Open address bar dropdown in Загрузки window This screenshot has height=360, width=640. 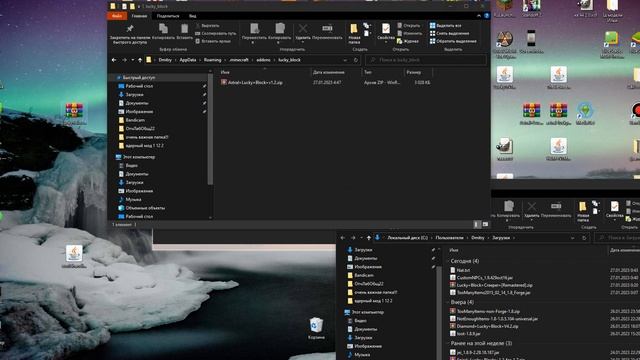coord(572,238)
